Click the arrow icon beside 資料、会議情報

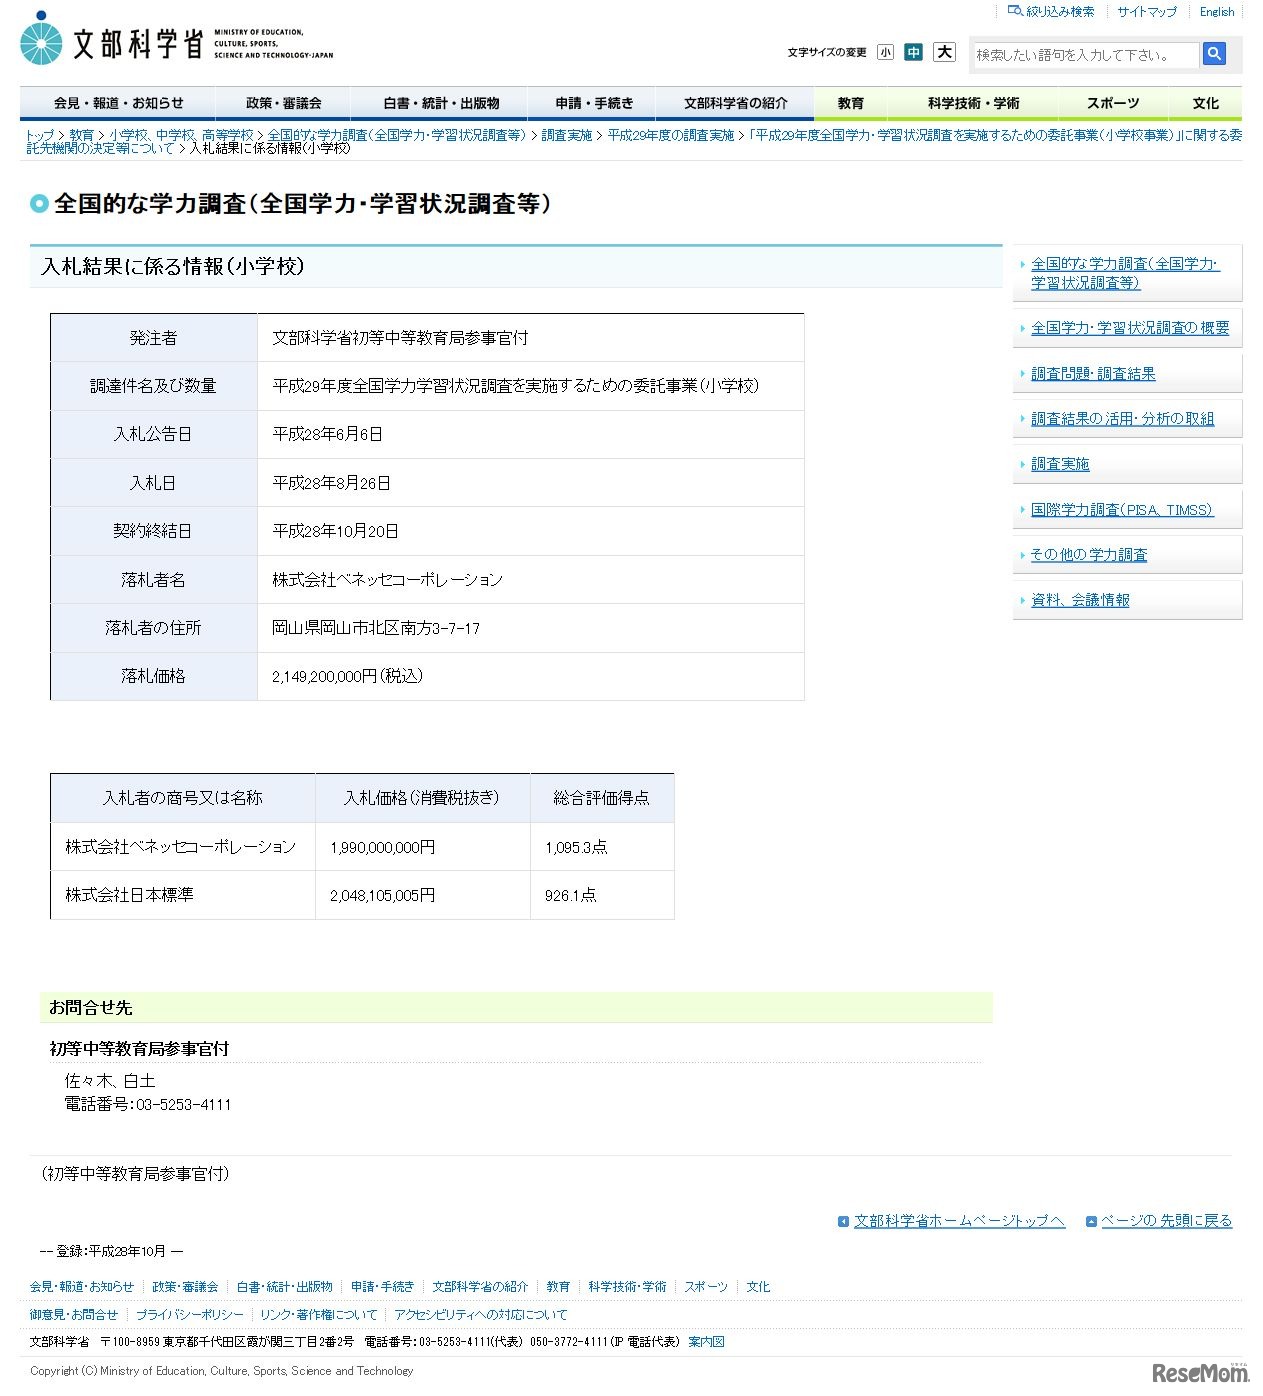coord(1022,599)
